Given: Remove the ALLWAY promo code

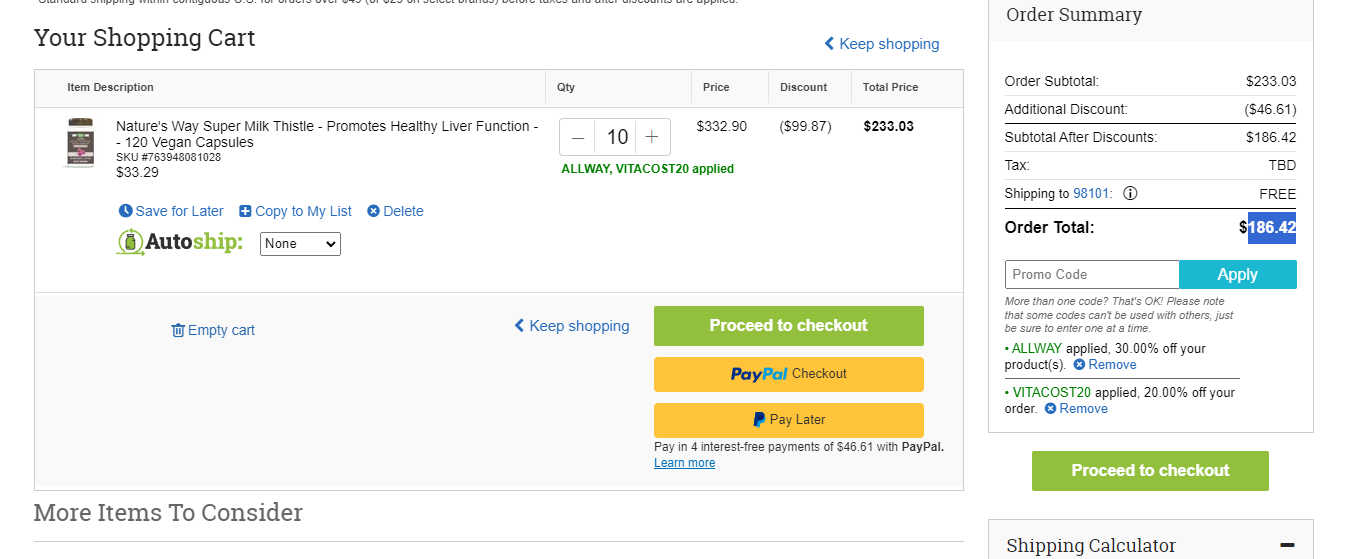Looking at the screenshot, I should pyautogui.click(x=1105, y=365).
